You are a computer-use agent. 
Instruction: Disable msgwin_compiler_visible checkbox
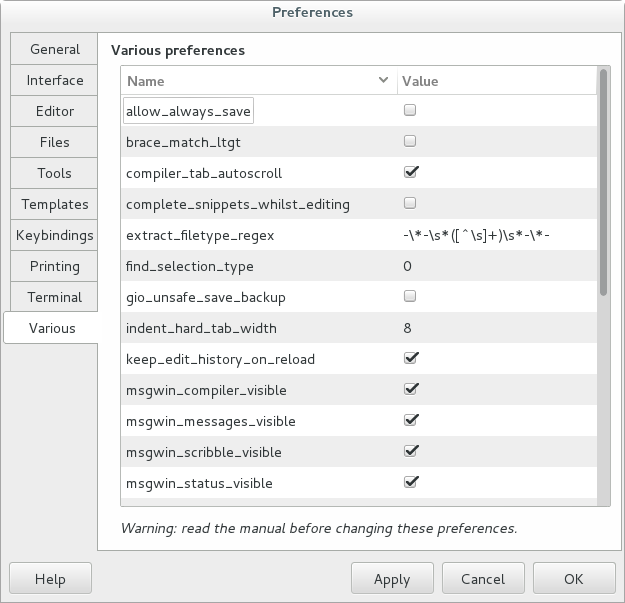pyautogui.click(x=410, y=390)
